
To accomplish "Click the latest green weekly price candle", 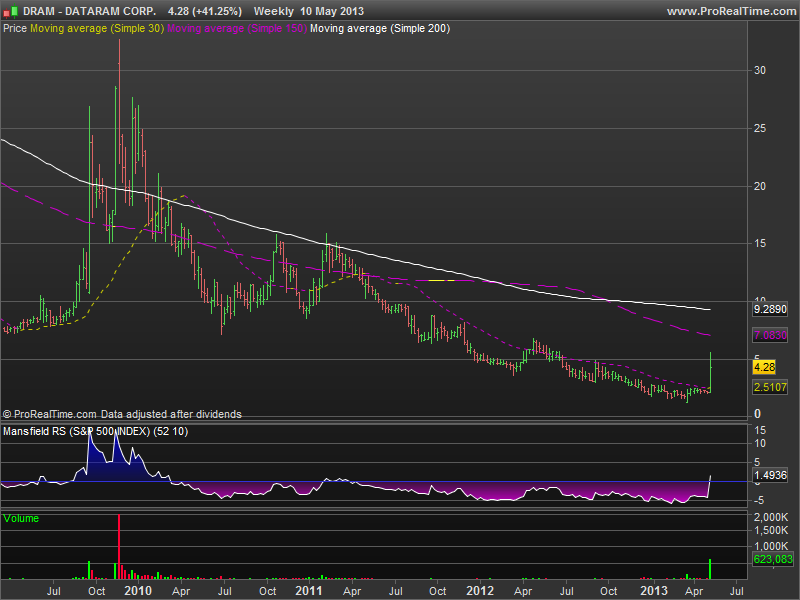I will 710,372.
